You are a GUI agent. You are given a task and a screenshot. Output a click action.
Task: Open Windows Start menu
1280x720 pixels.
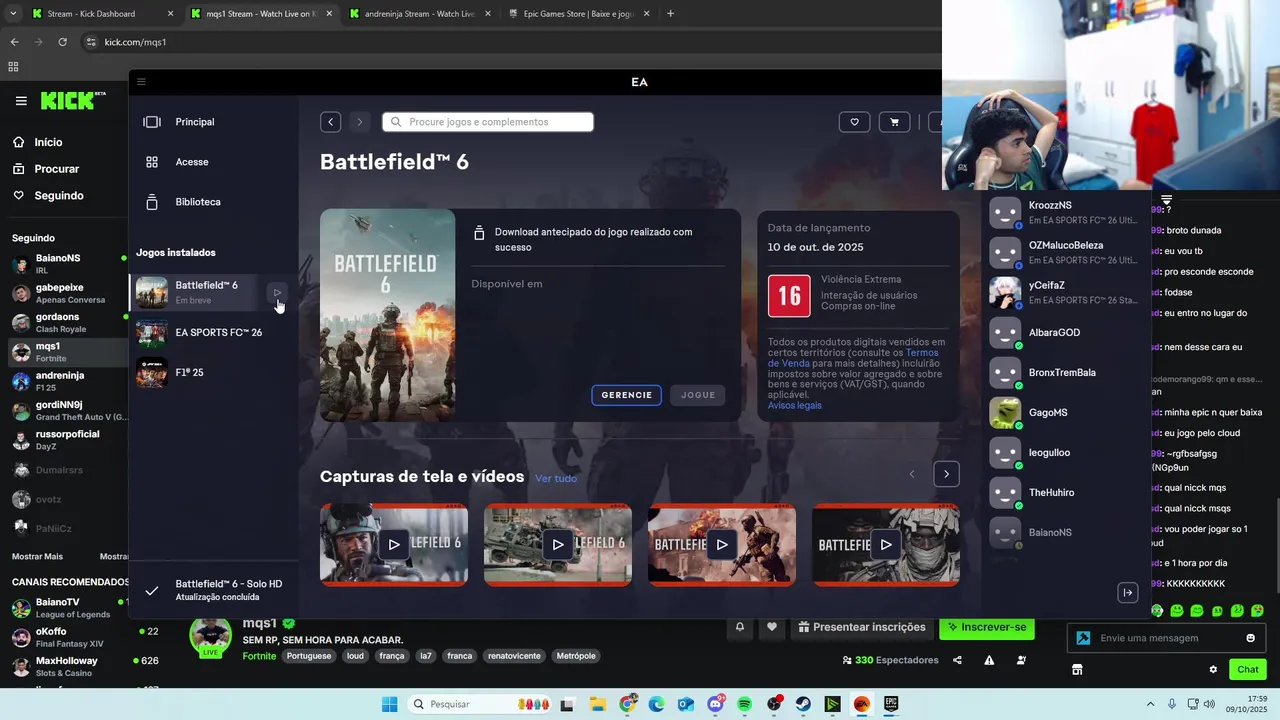pyautogui.click(x=389, y=704)
